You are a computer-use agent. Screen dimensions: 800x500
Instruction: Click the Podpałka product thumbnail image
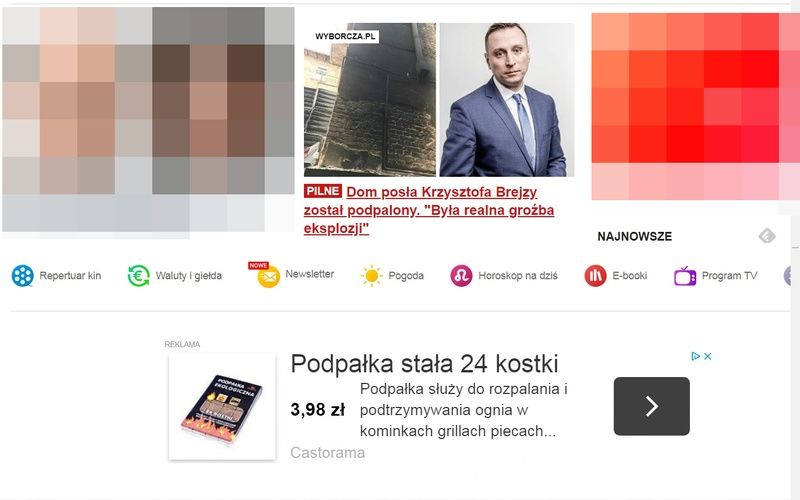(222, 407)
